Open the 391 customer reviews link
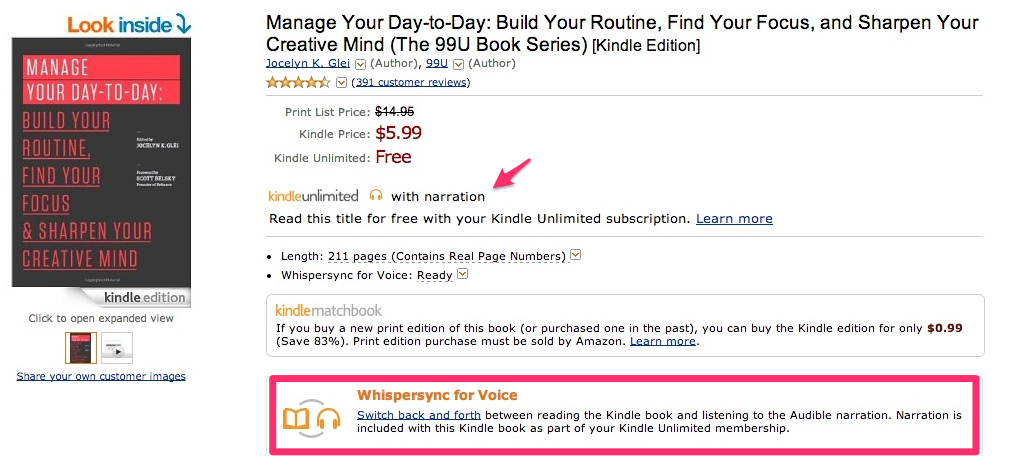This screenshot has height=463, width=1035. click(411, 82)
